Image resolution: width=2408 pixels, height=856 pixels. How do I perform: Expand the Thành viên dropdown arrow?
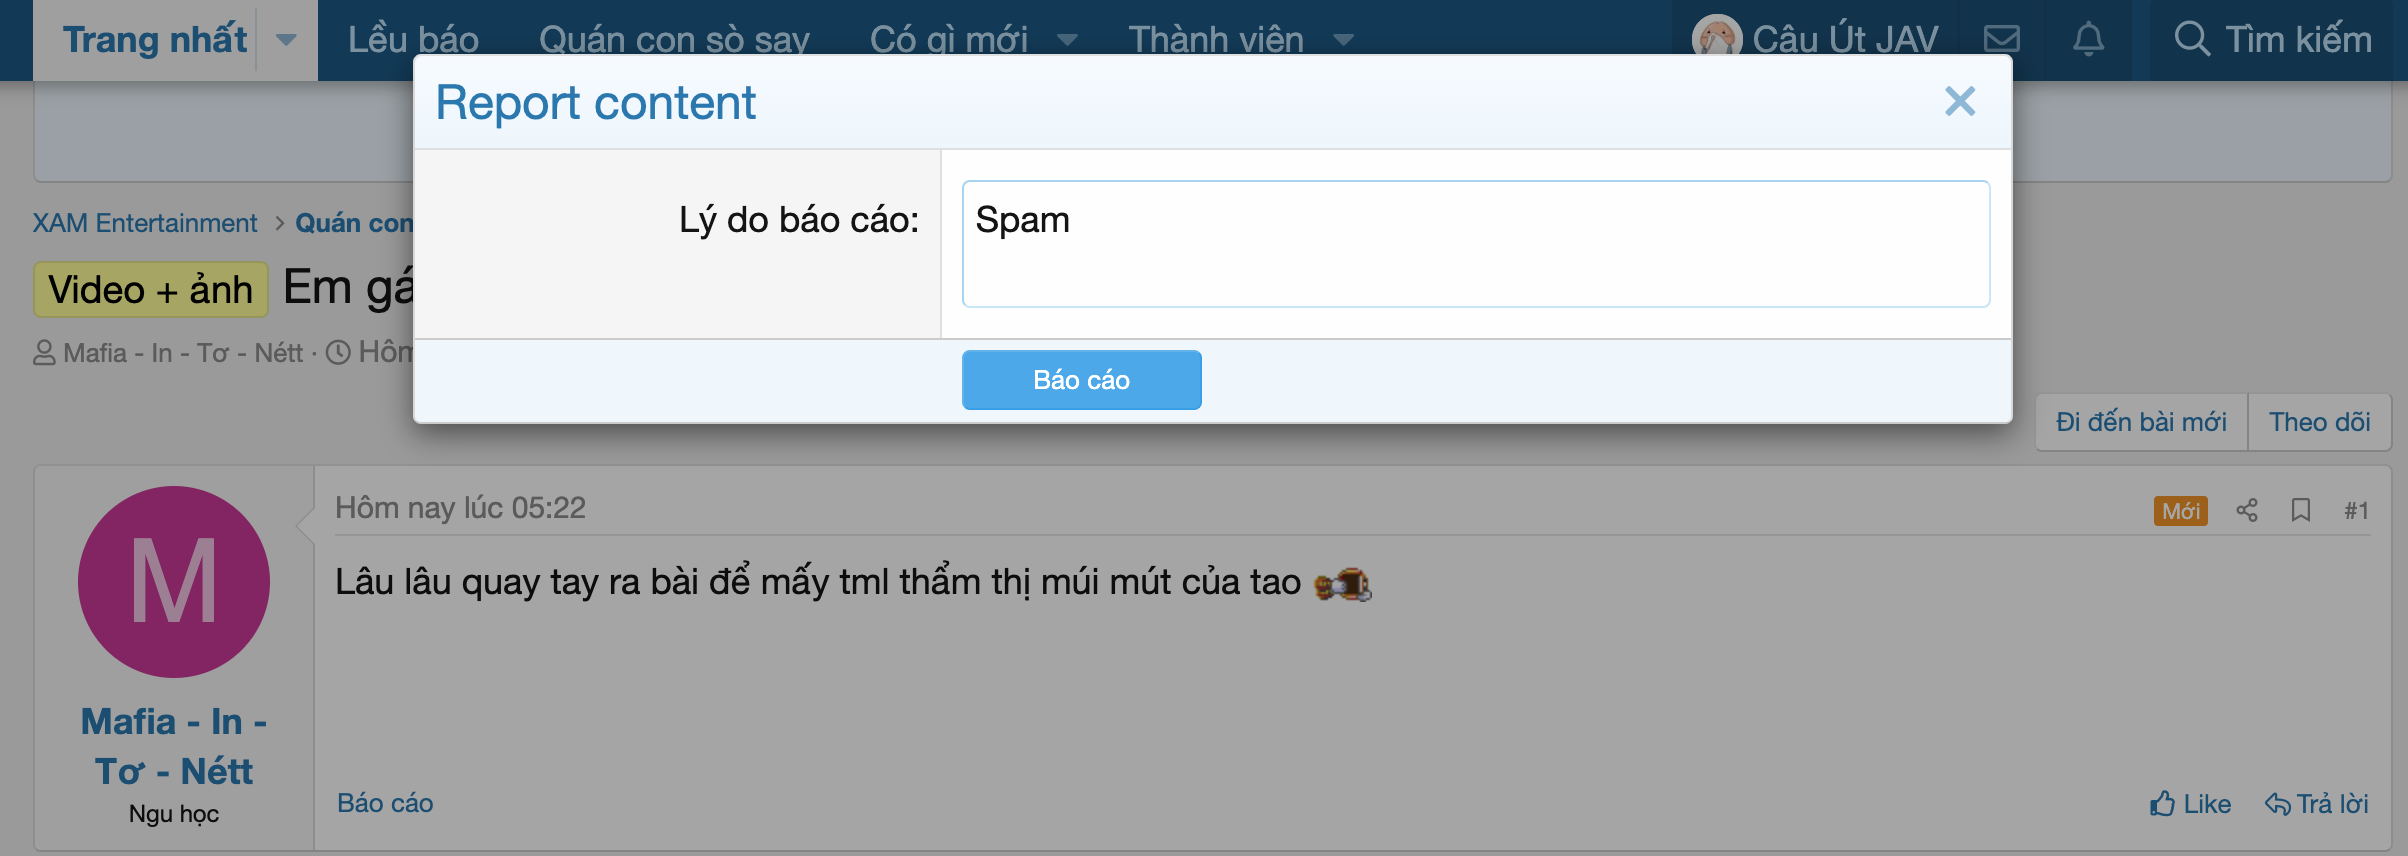coord(1343,40)
